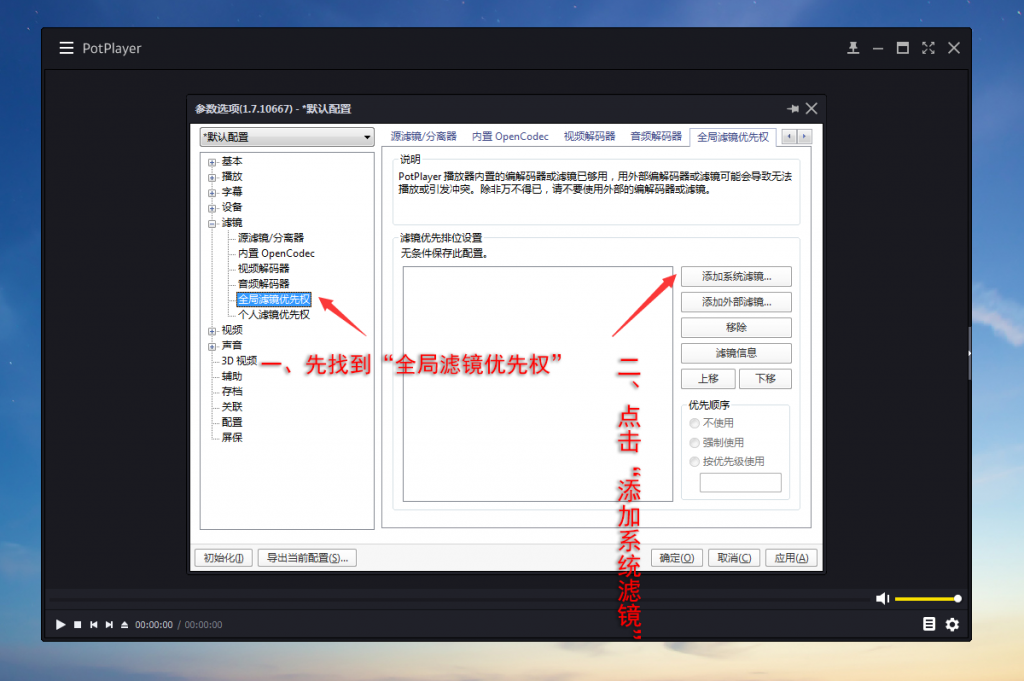
Task: Click 导出当前配置 export button
Action: click(307, 558)
